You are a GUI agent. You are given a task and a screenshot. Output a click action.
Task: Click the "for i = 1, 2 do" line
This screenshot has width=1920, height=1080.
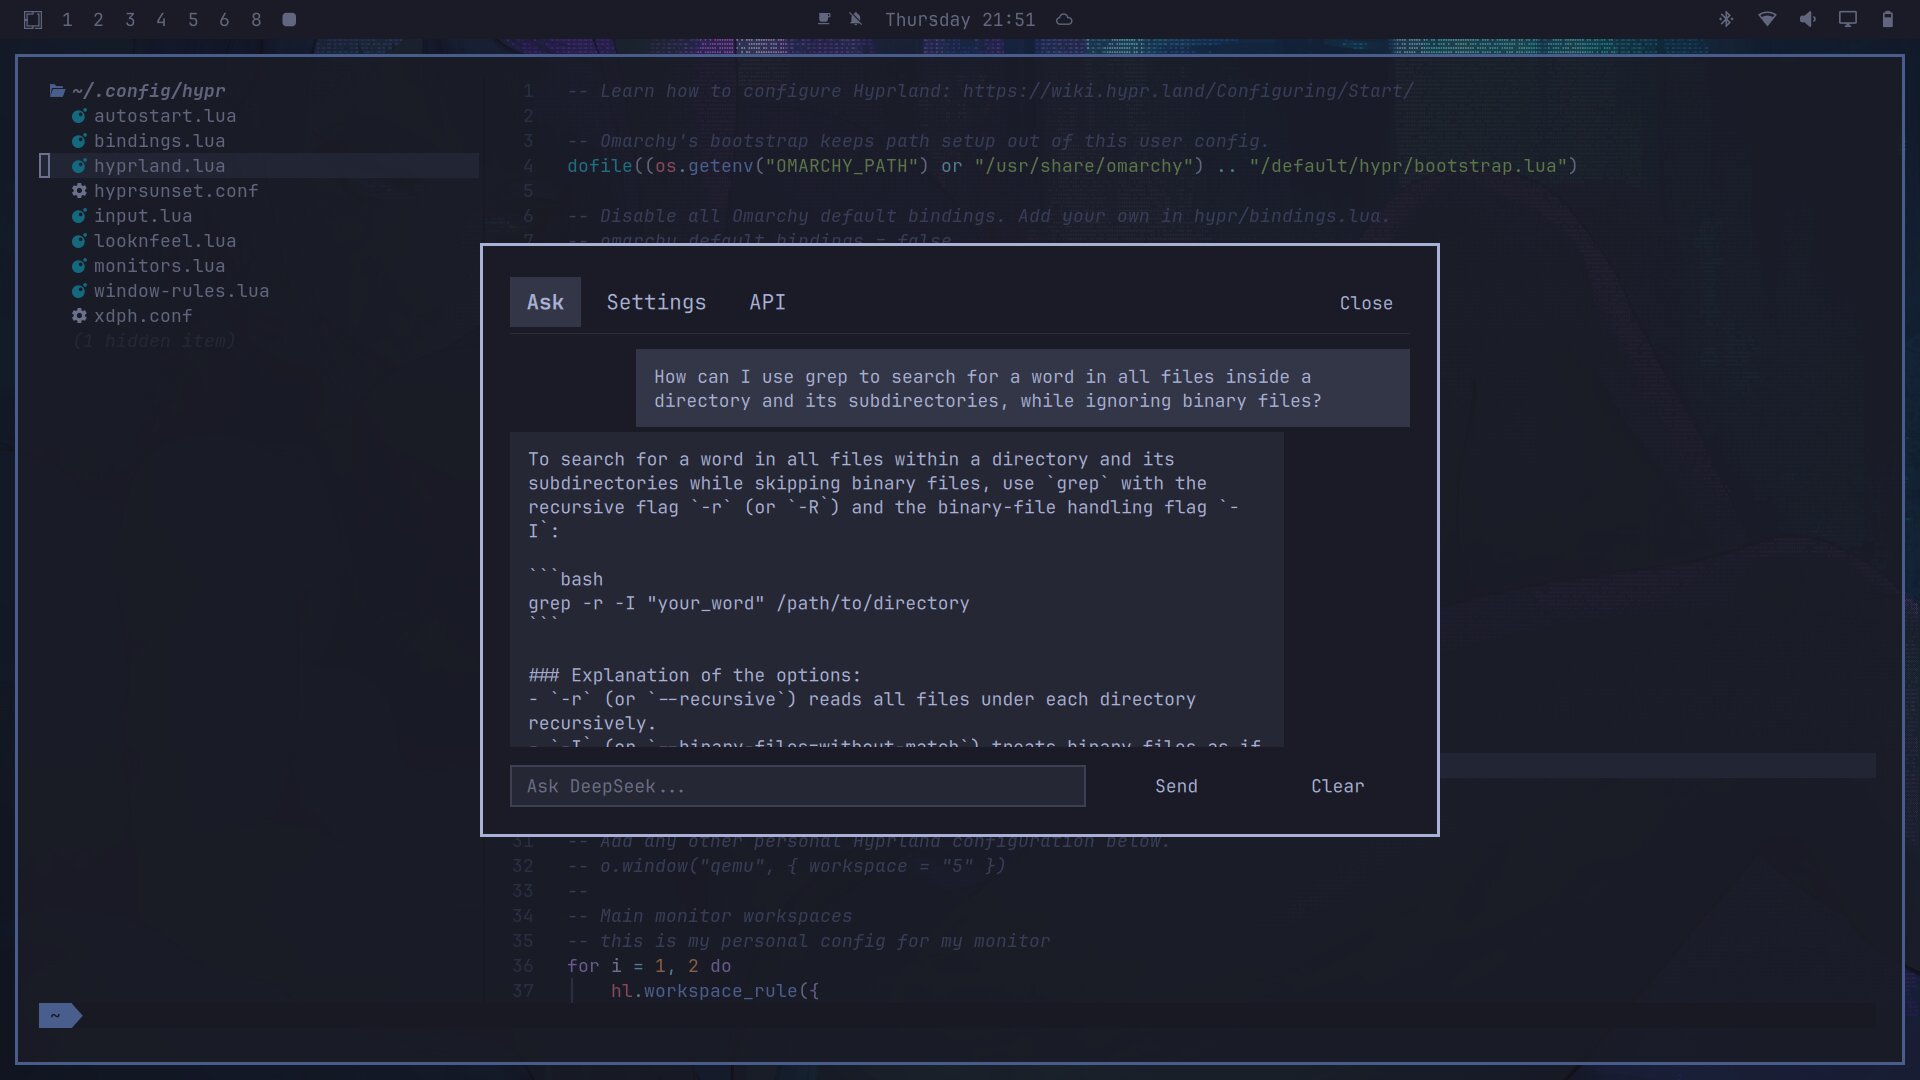[649, 966]
